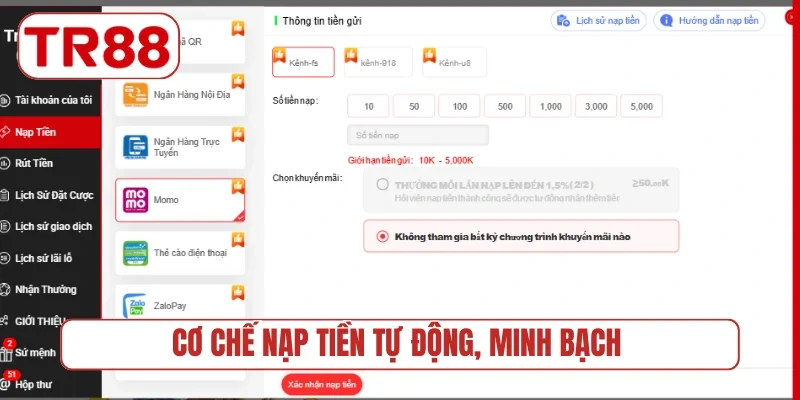Click the ZaloPay logo icon
Image resolution: width=800 pixels, height=400 pixels.
(135, 306)
